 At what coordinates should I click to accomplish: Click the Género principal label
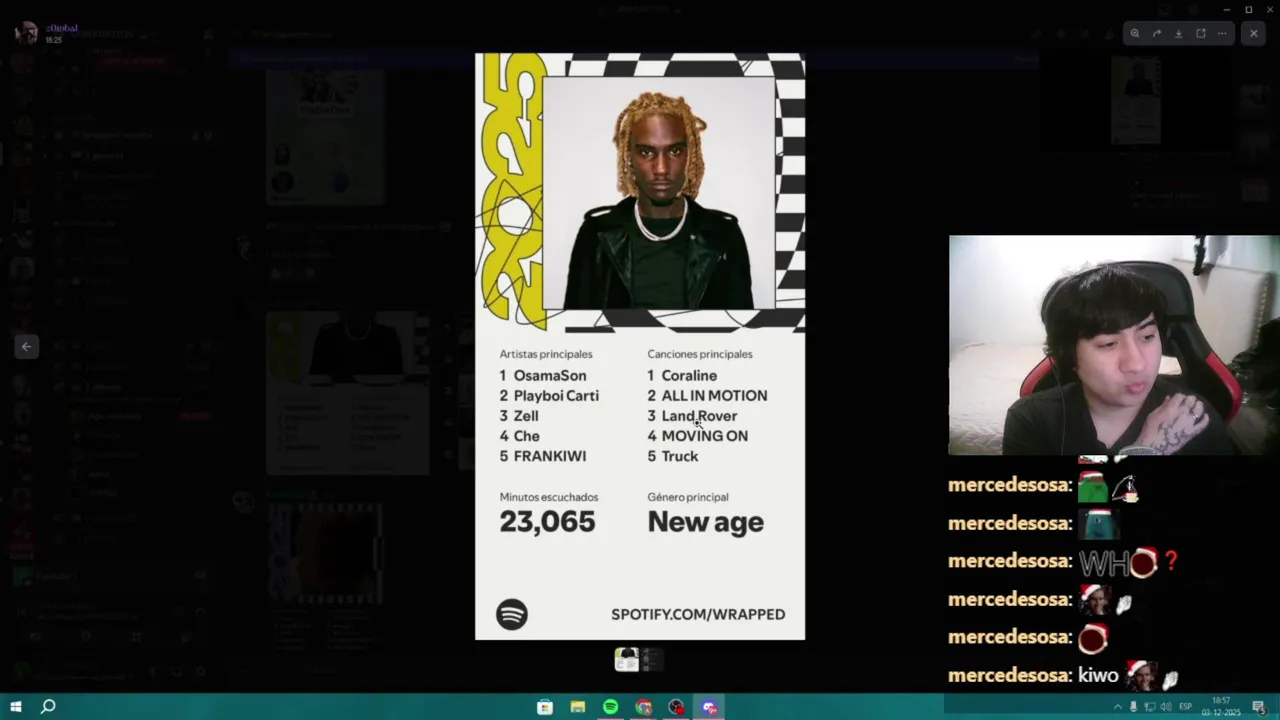688,497
